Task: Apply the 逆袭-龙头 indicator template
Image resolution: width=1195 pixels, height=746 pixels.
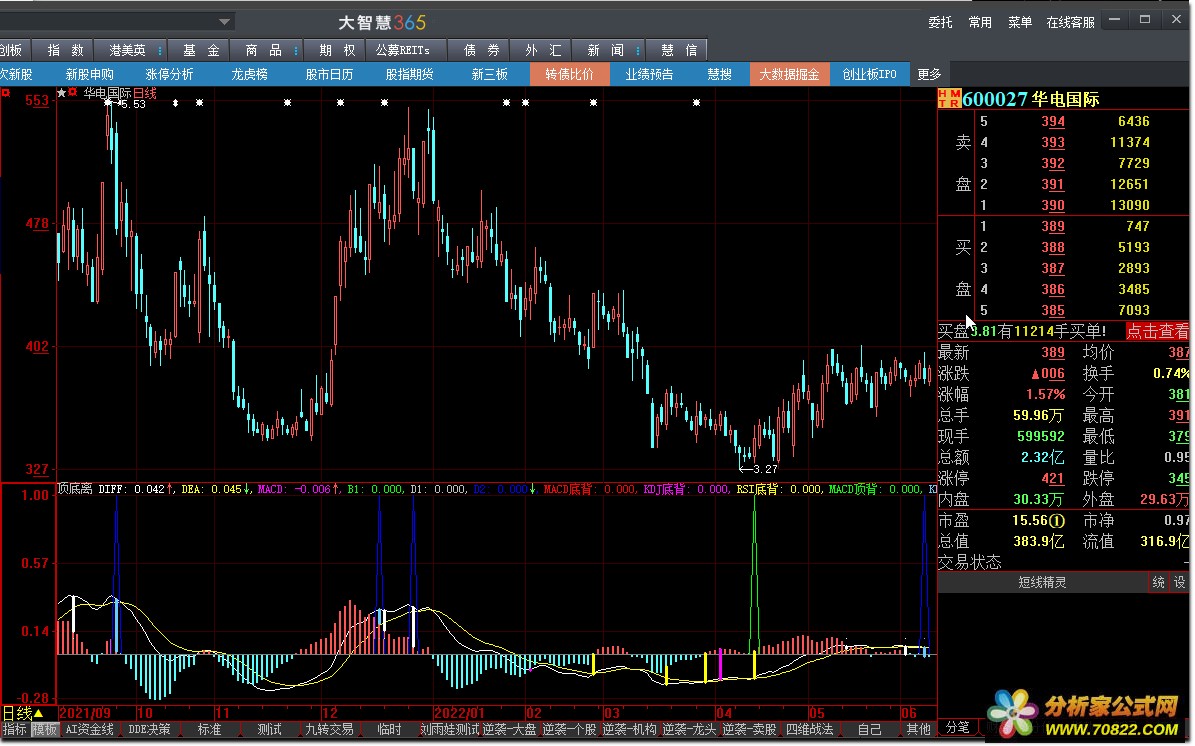Action: [x=690, y=729]
